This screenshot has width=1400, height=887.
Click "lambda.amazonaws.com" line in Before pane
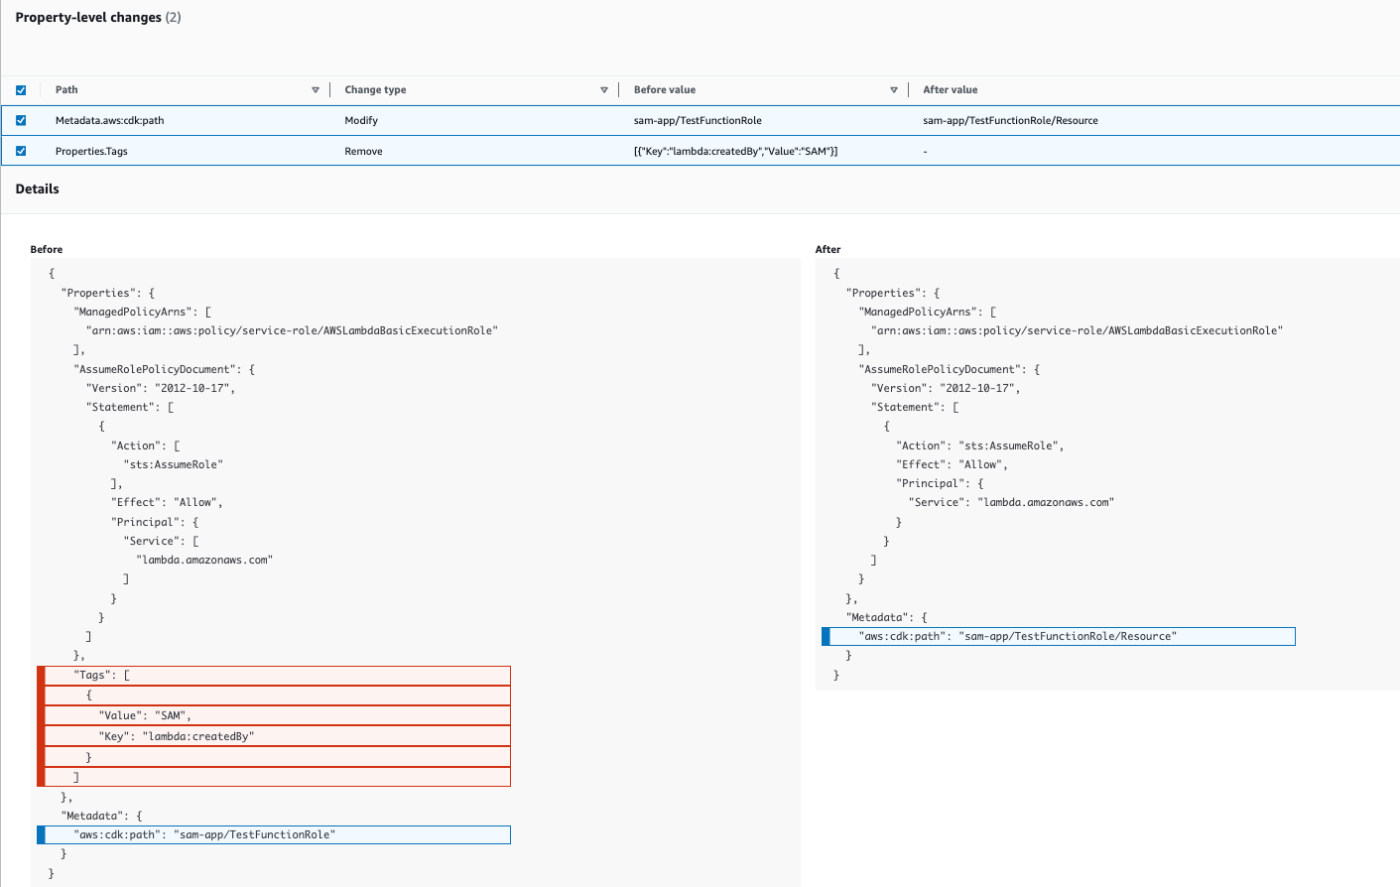tap(204, 560)
